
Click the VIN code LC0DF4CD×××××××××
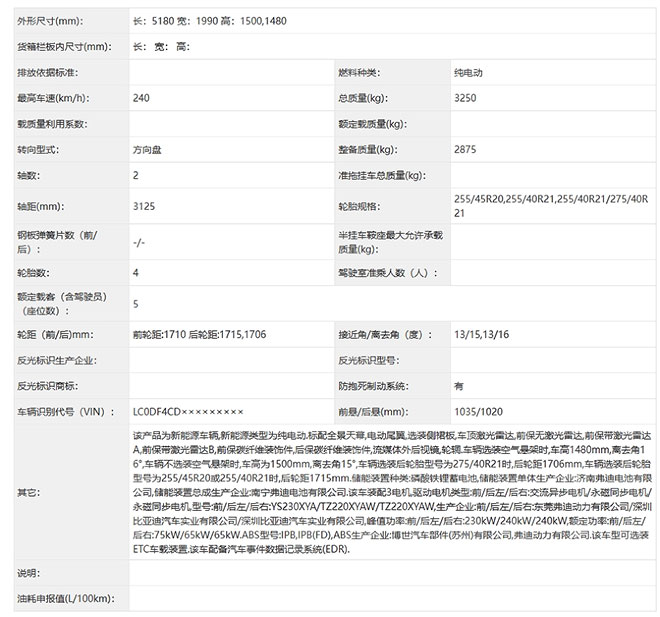click(187, 411)
